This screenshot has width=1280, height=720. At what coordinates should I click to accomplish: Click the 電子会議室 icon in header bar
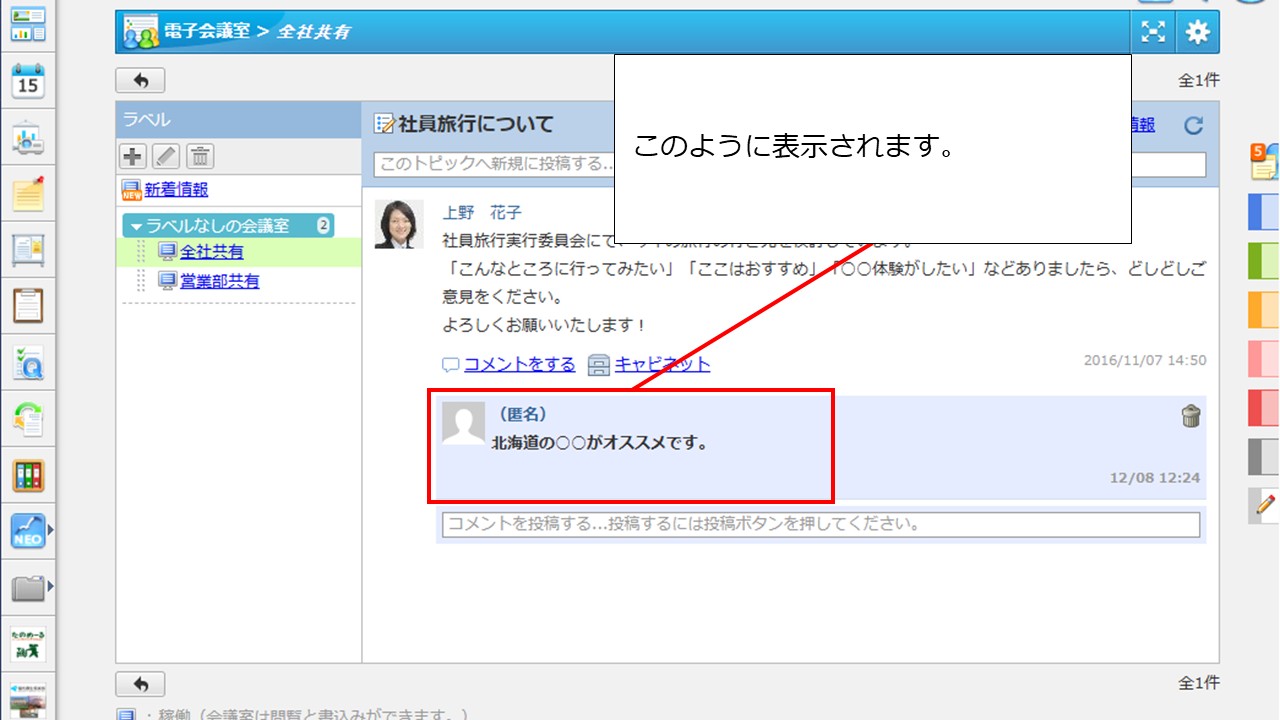(x=141, y=33)
